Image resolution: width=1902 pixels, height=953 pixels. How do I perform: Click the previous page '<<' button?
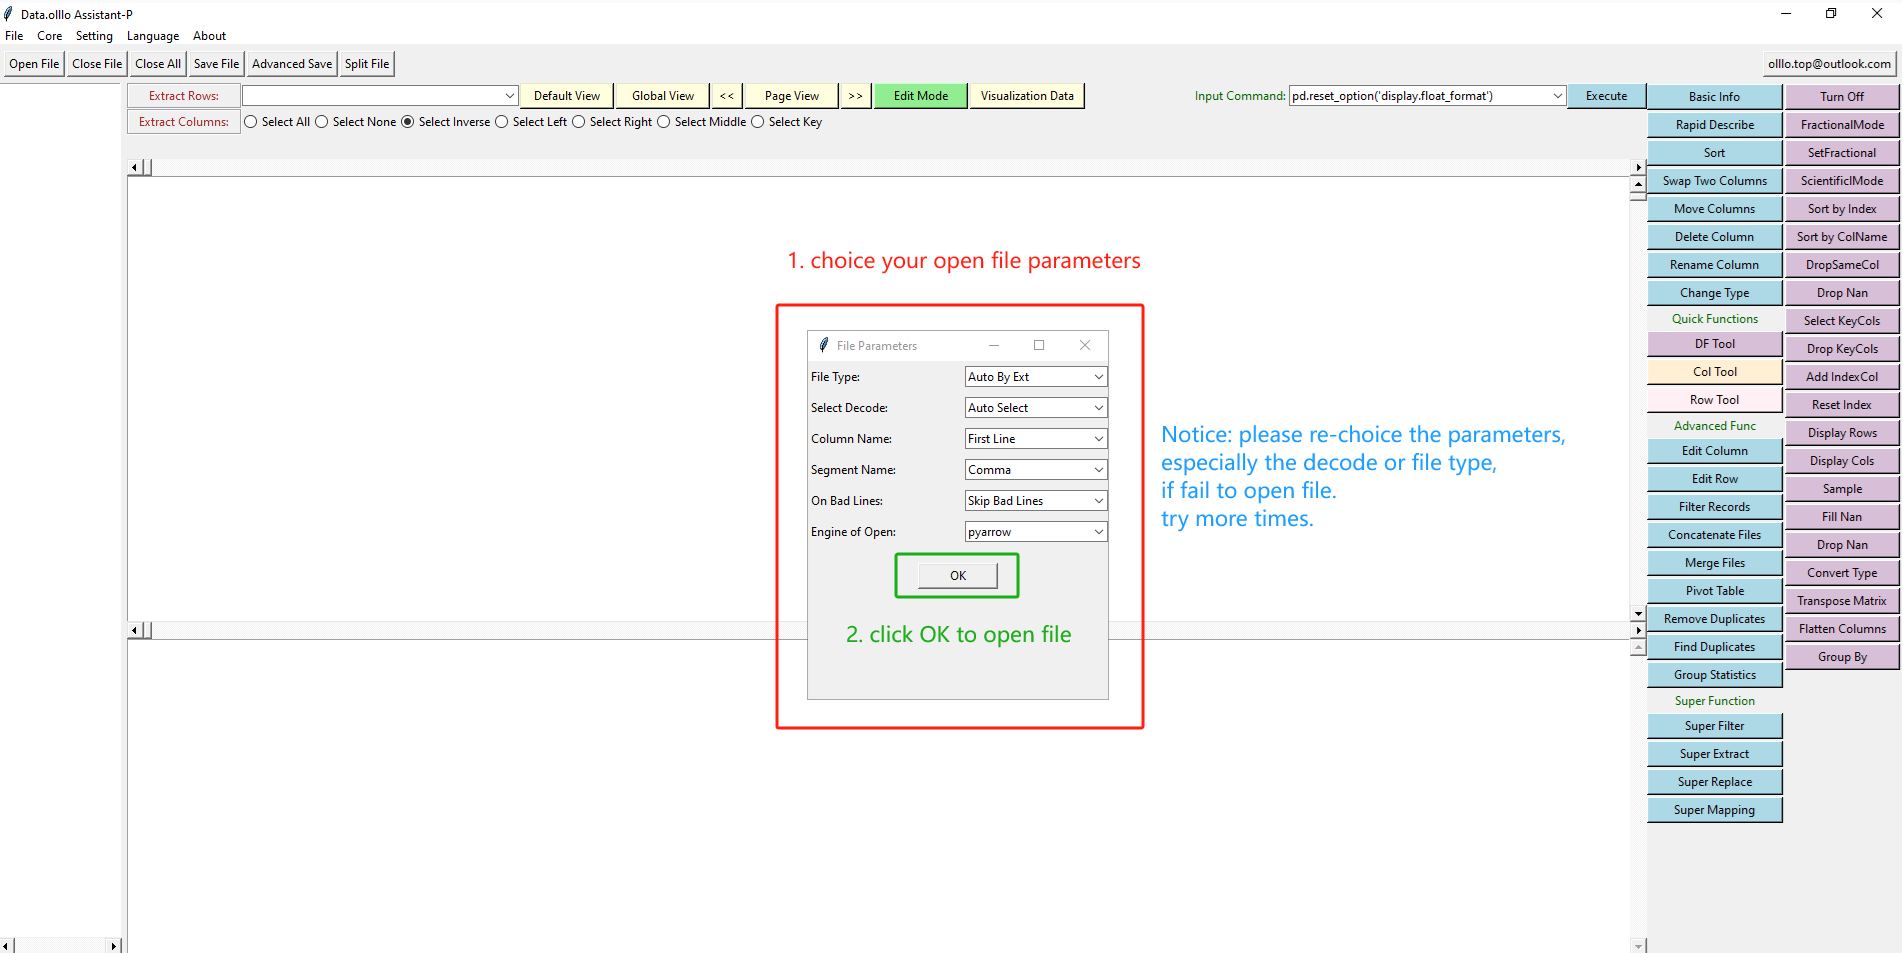(727, 96)
